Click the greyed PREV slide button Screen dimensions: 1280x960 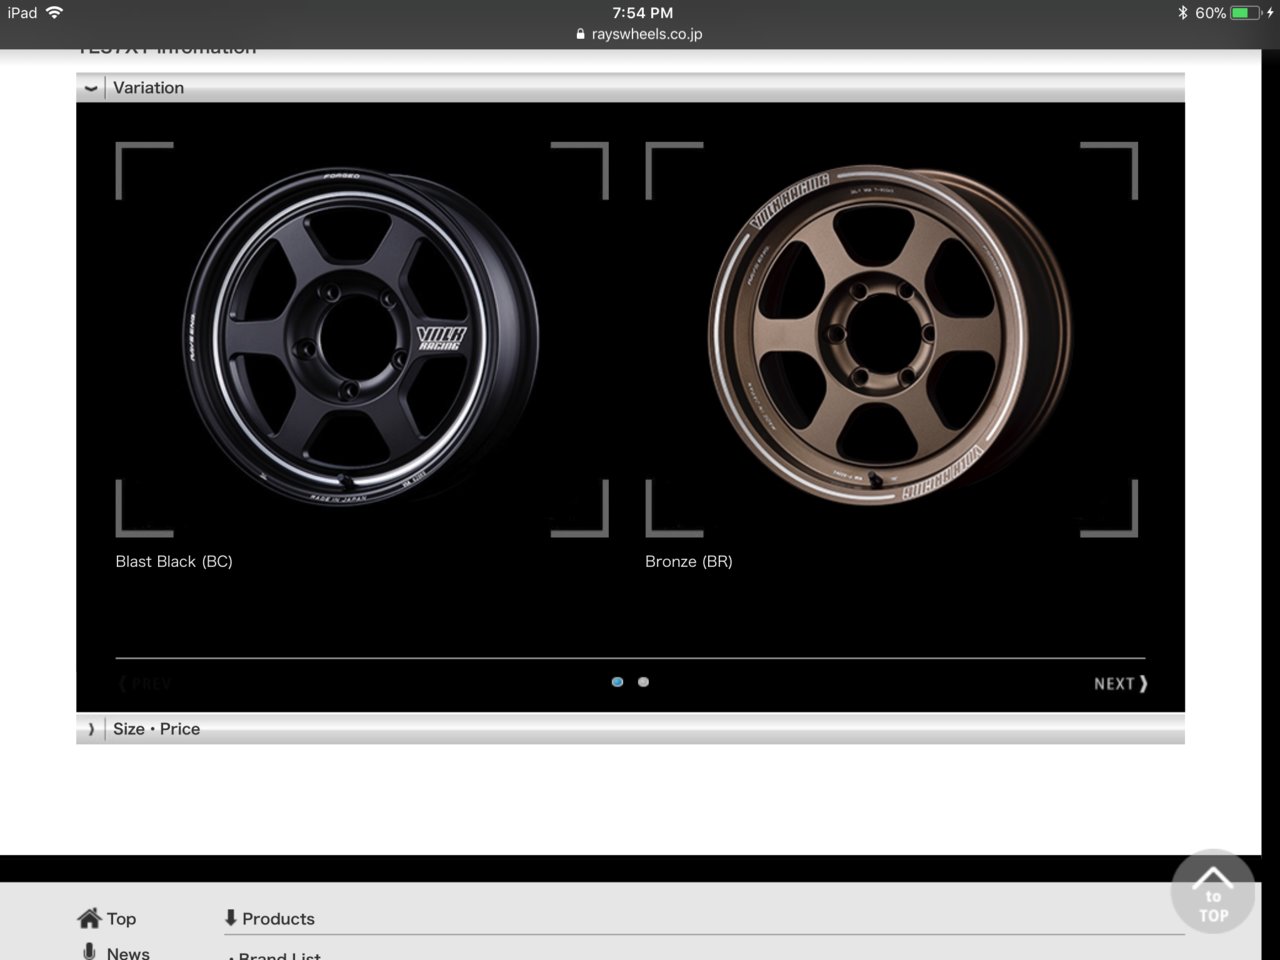pyautogui.click(x=145, y=684)
